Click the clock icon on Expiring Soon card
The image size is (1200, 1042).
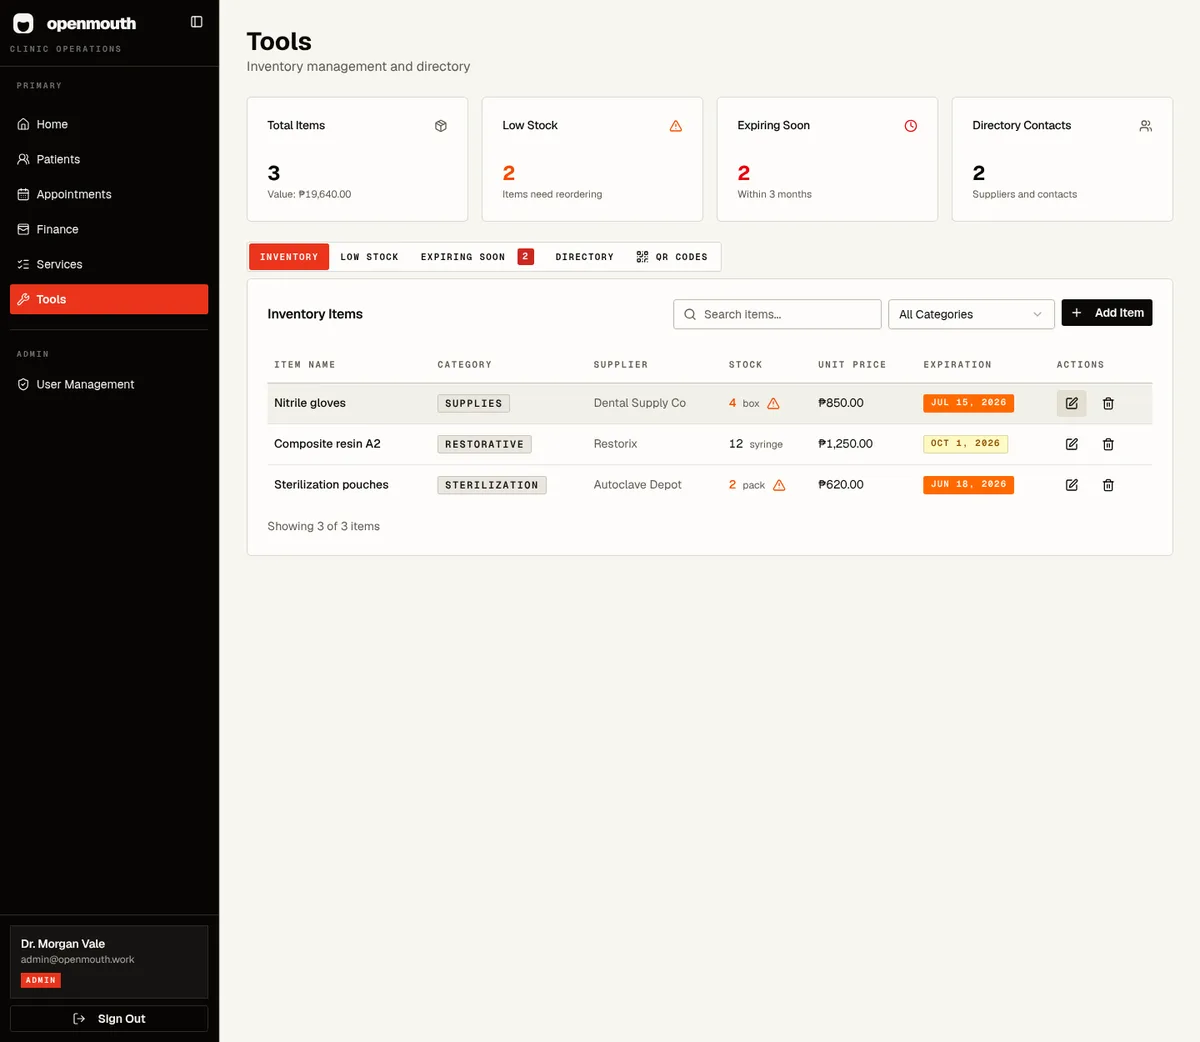coord(911,126)
